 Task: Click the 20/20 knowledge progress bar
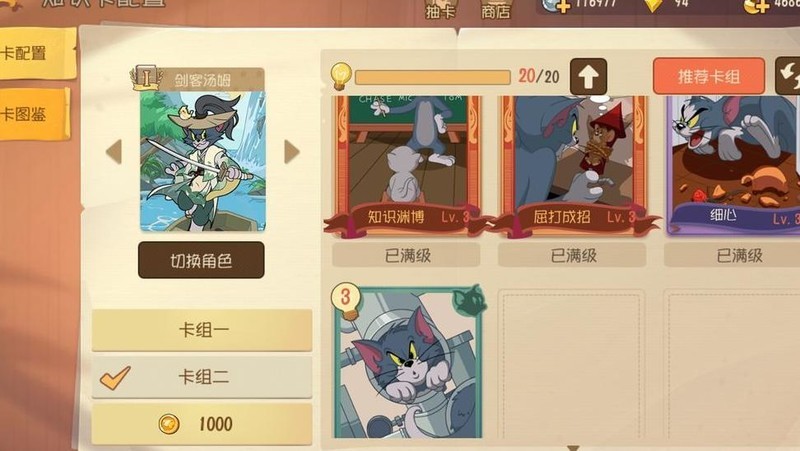pos(433,77)
